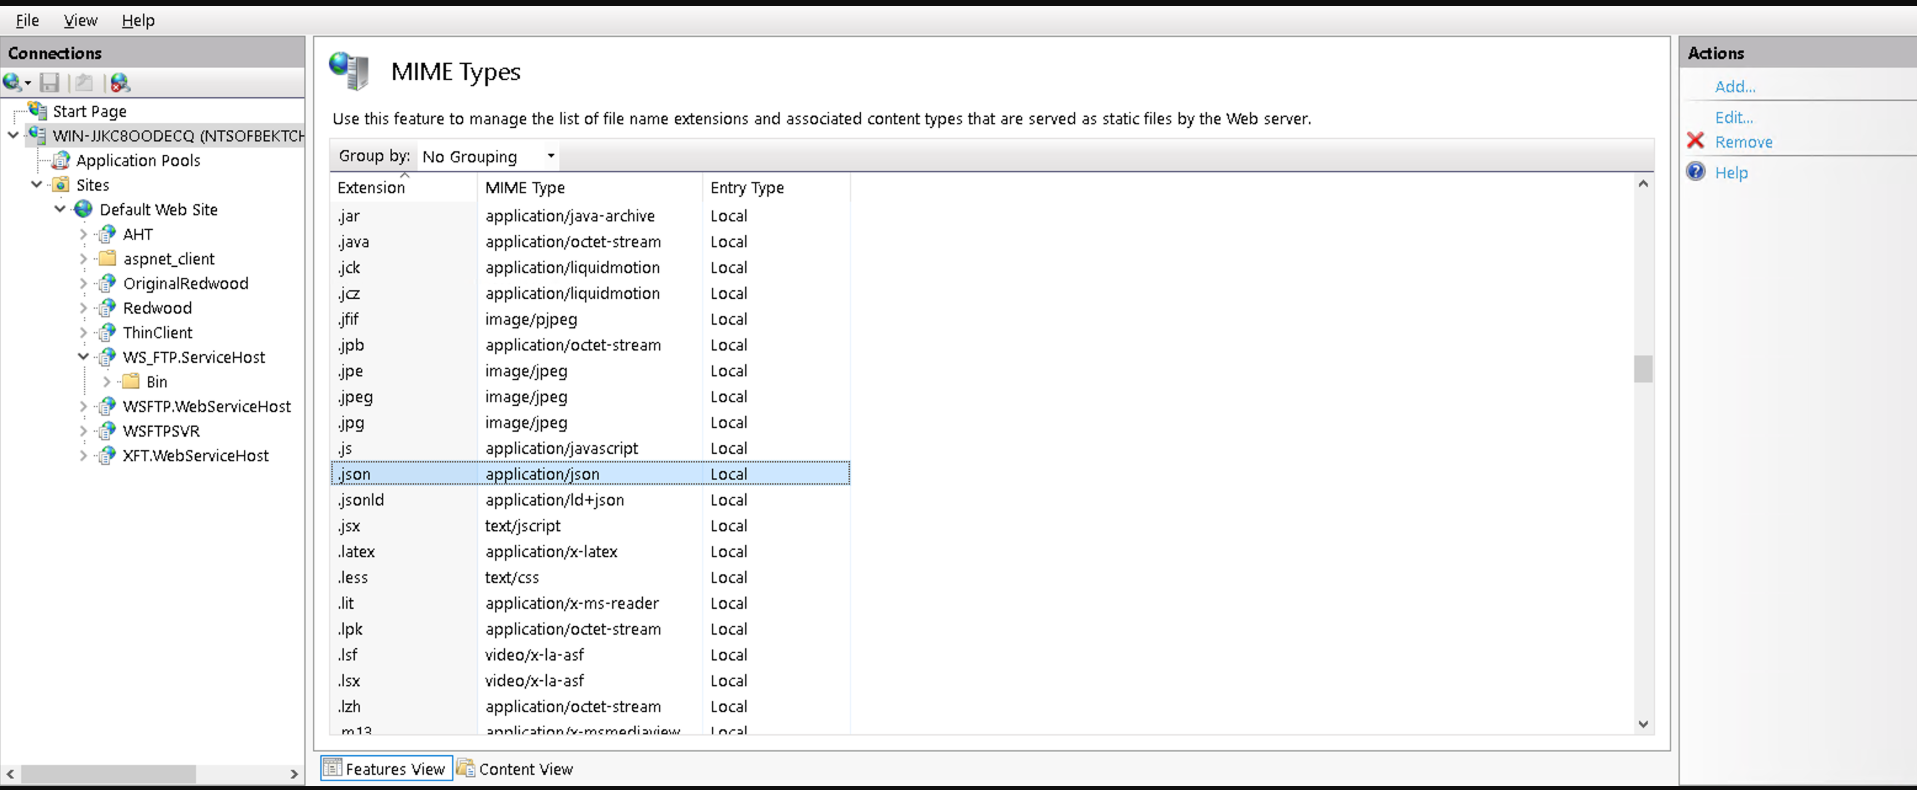1917x790 pixels.
Task: Switch to Content View tab
Action: (x=515, y=768)
